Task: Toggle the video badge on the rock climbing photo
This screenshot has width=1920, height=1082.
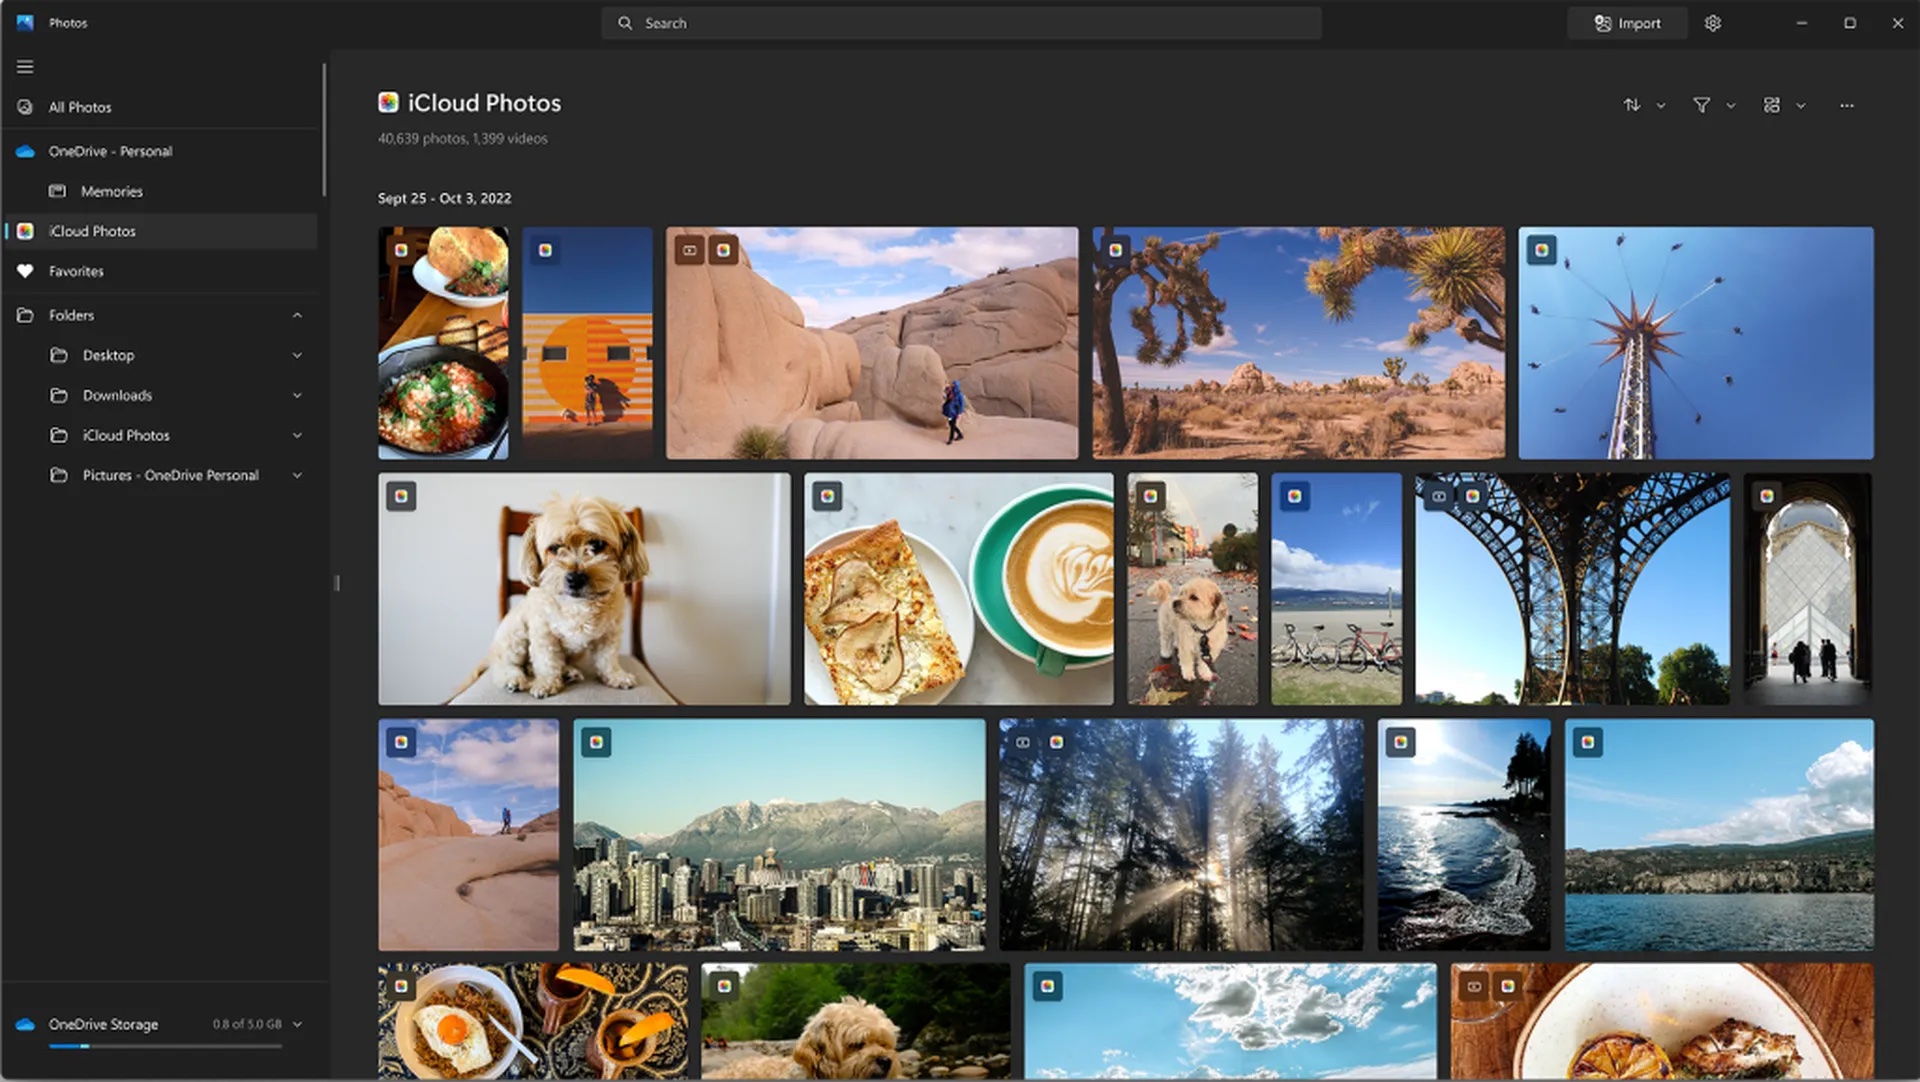Action: (690, 251)
